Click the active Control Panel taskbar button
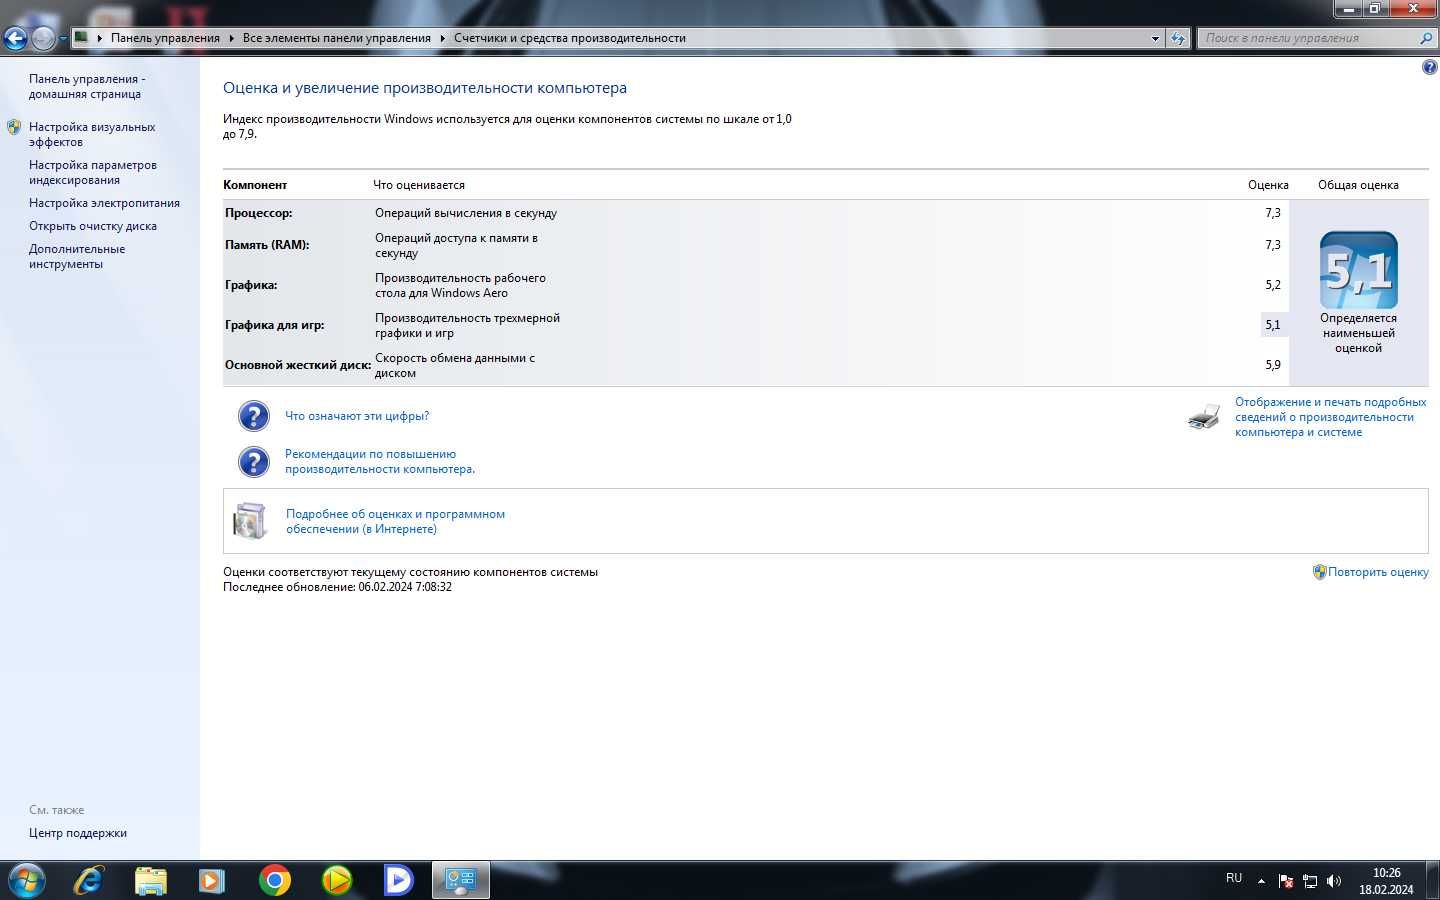The height and width of the screenshot is (900, 1440). pyautogui.click(x=460, y=880)
